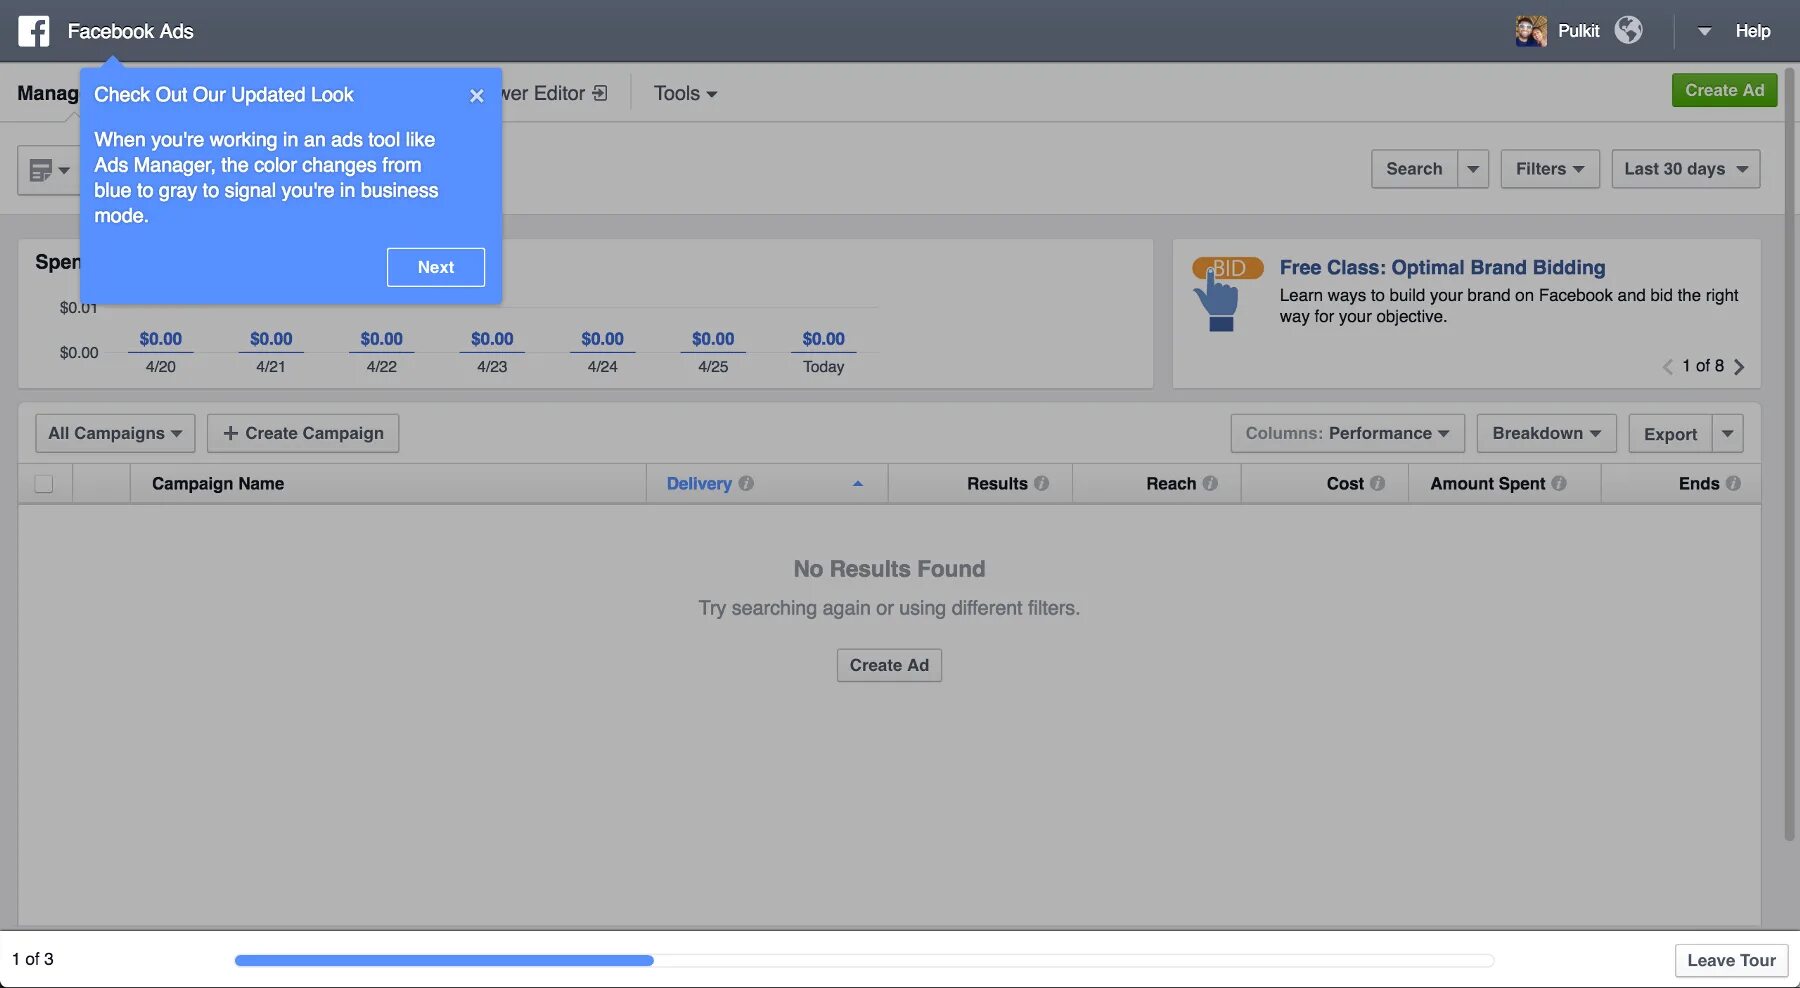Open Free Class: Optimal Brand Bidding link
Viewport: 1800px width, 988px height.
click(x=1442, y=267)
